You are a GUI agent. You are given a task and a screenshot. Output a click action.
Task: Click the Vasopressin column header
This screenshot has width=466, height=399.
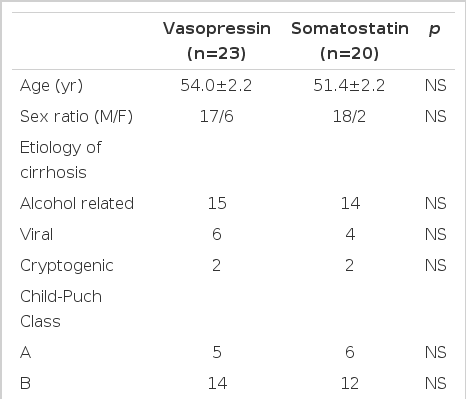click(217, 41)
